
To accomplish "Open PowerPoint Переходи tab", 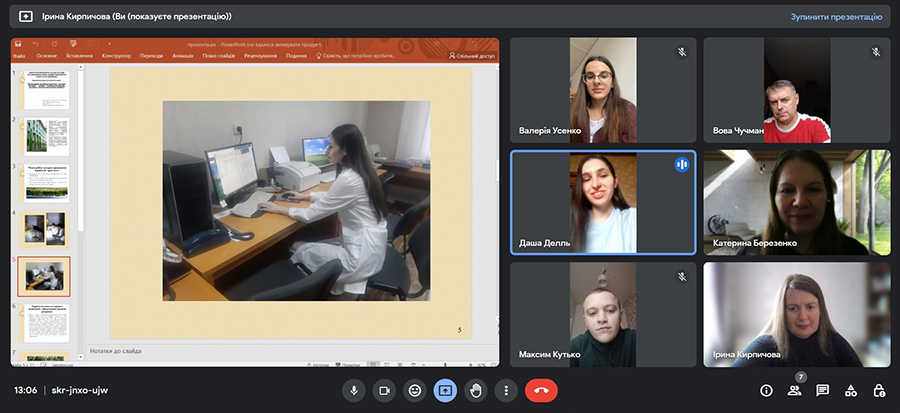I will tap(152, 56).
